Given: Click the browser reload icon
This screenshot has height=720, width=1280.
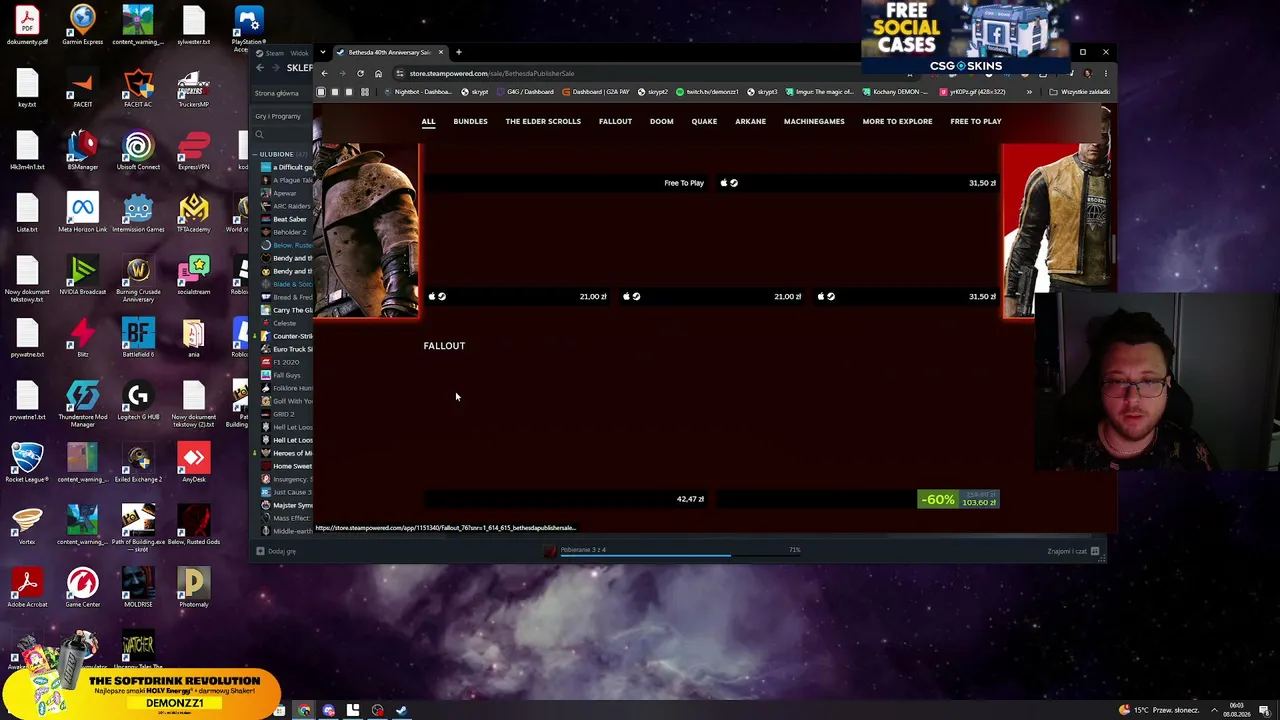Looking at the screenshot, I should (360, 73).
